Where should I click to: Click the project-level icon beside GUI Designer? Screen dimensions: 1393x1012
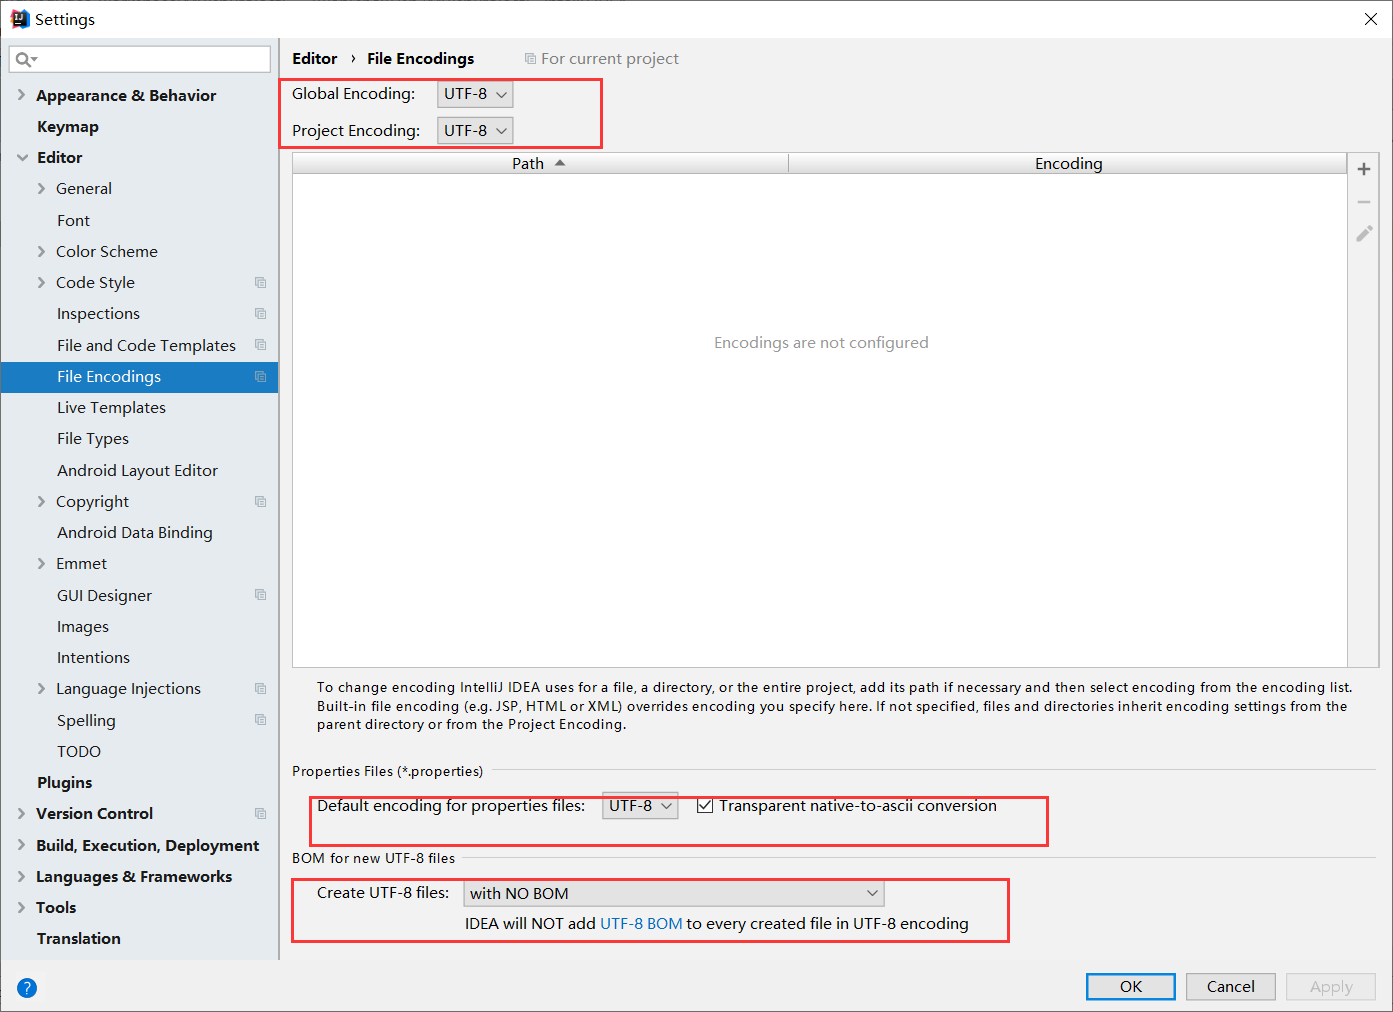tap(261, 595)
